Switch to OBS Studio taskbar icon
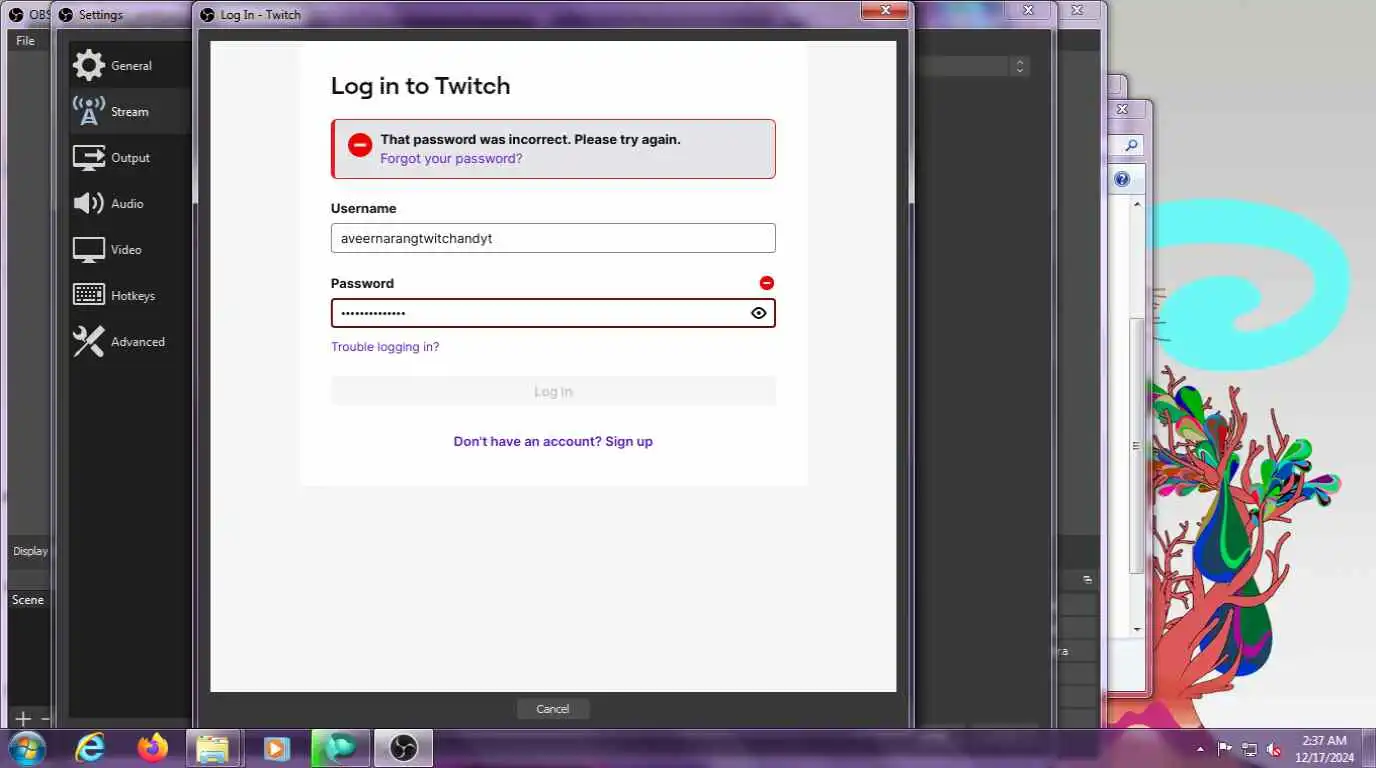1376x768 pixels. coord(403,748)
